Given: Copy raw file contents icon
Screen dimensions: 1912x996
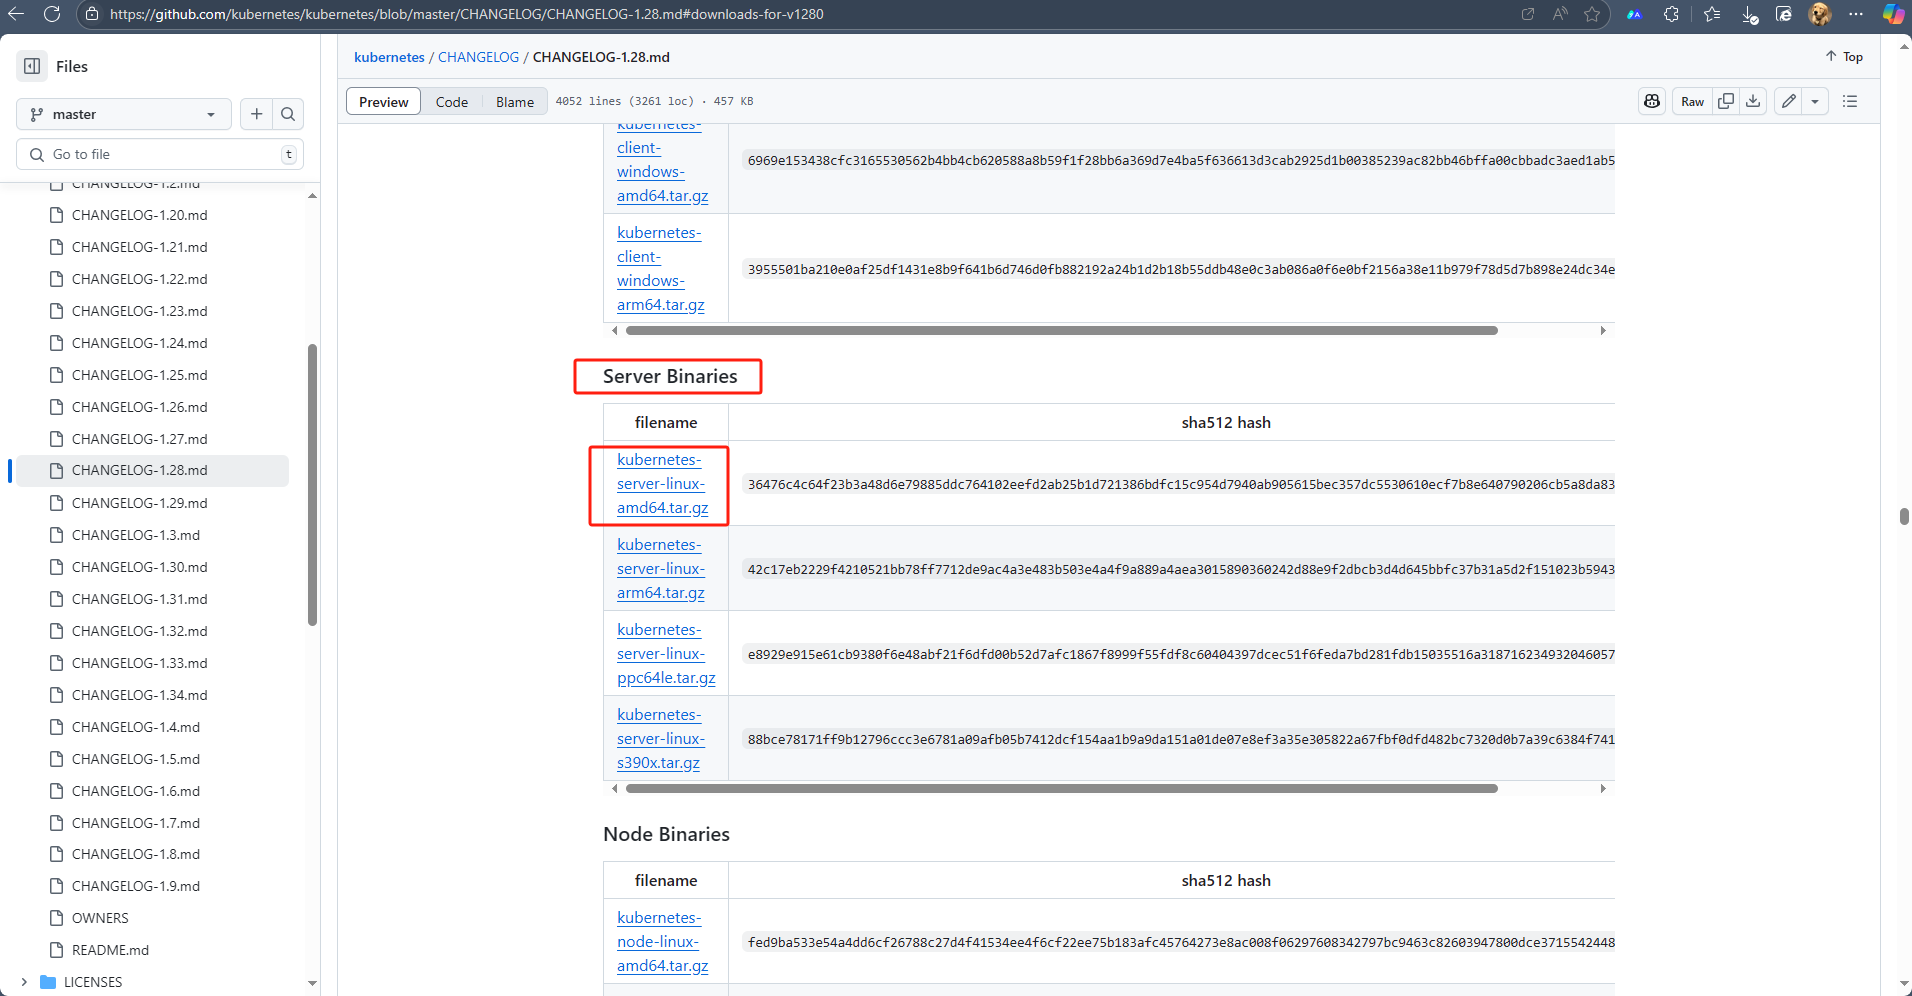Looking at the screenshot, I should [x=1726, y=101].
